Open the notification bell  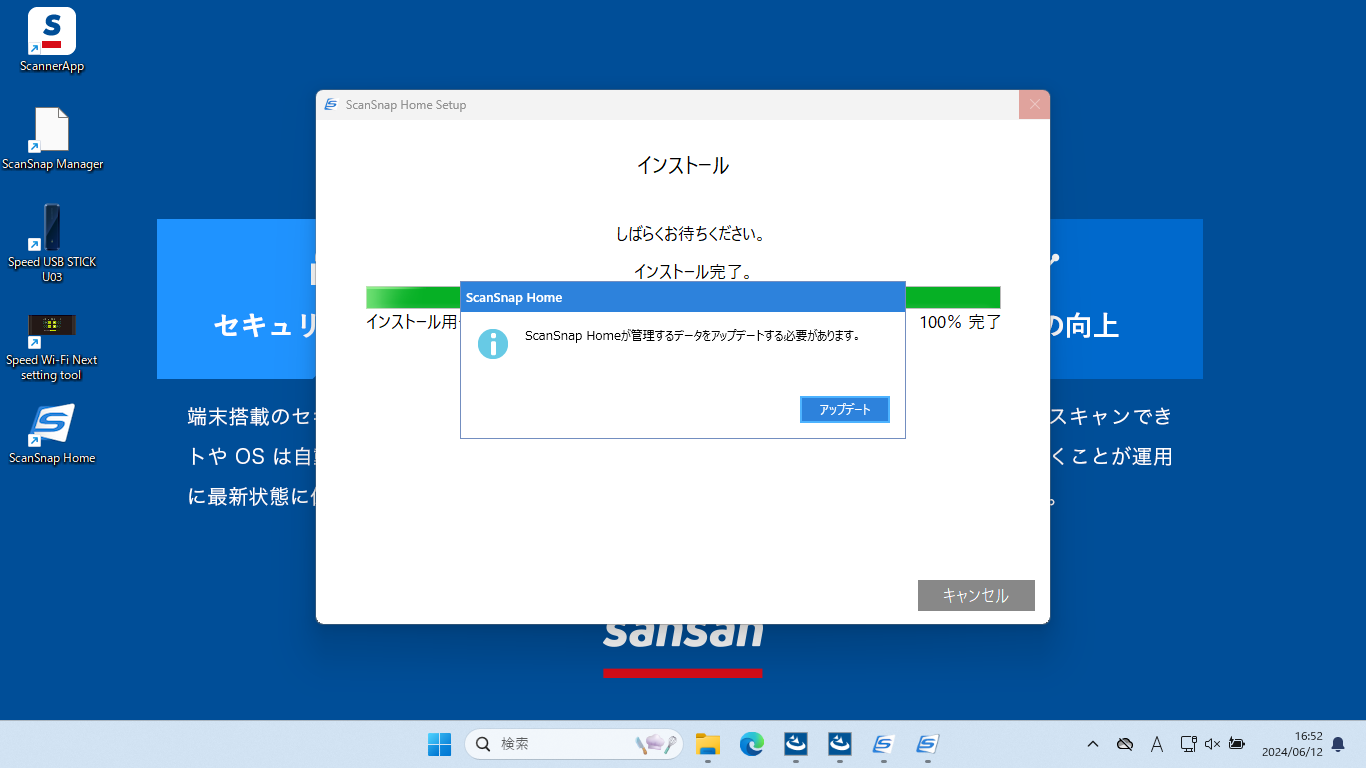[1338, 744]
